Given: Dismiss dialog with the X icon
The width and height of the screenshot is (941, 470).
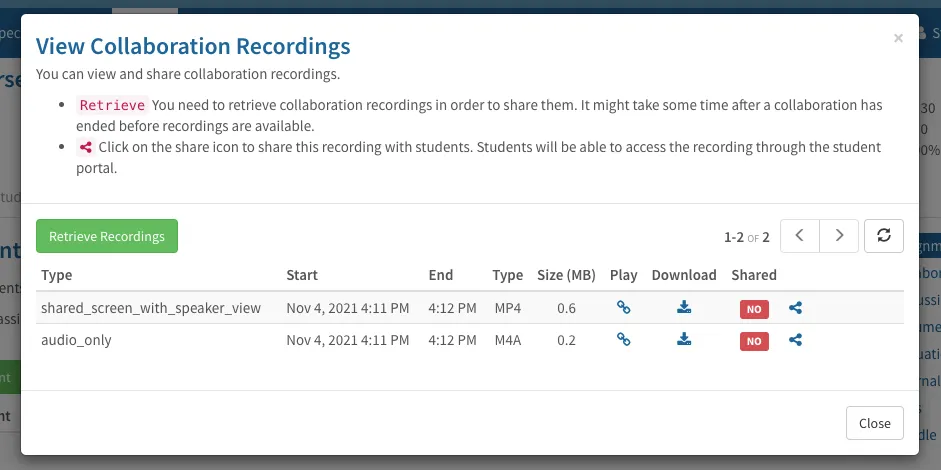Looking at the screenshot, I should click(898, 38).
